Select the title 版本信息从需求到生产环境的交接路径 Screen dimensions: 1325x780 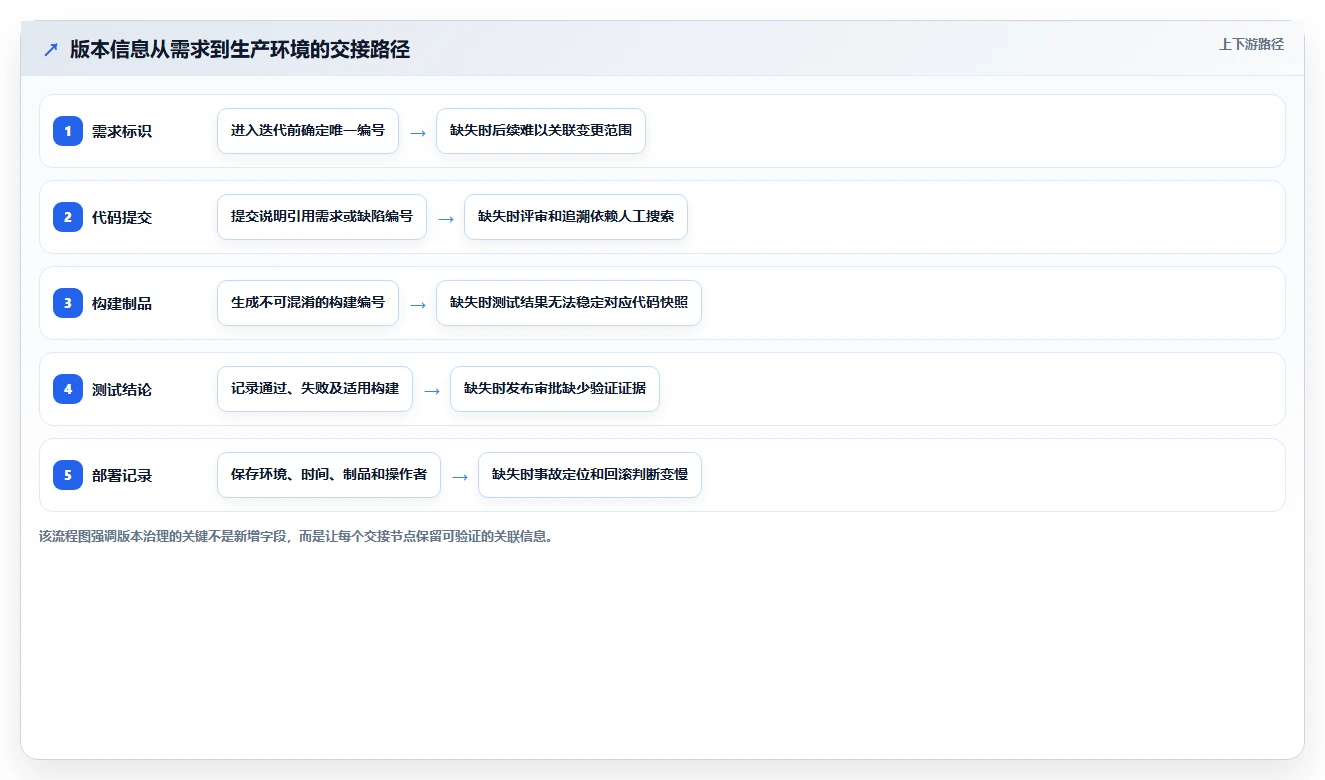pyautogui.click(x=240, y=49)
